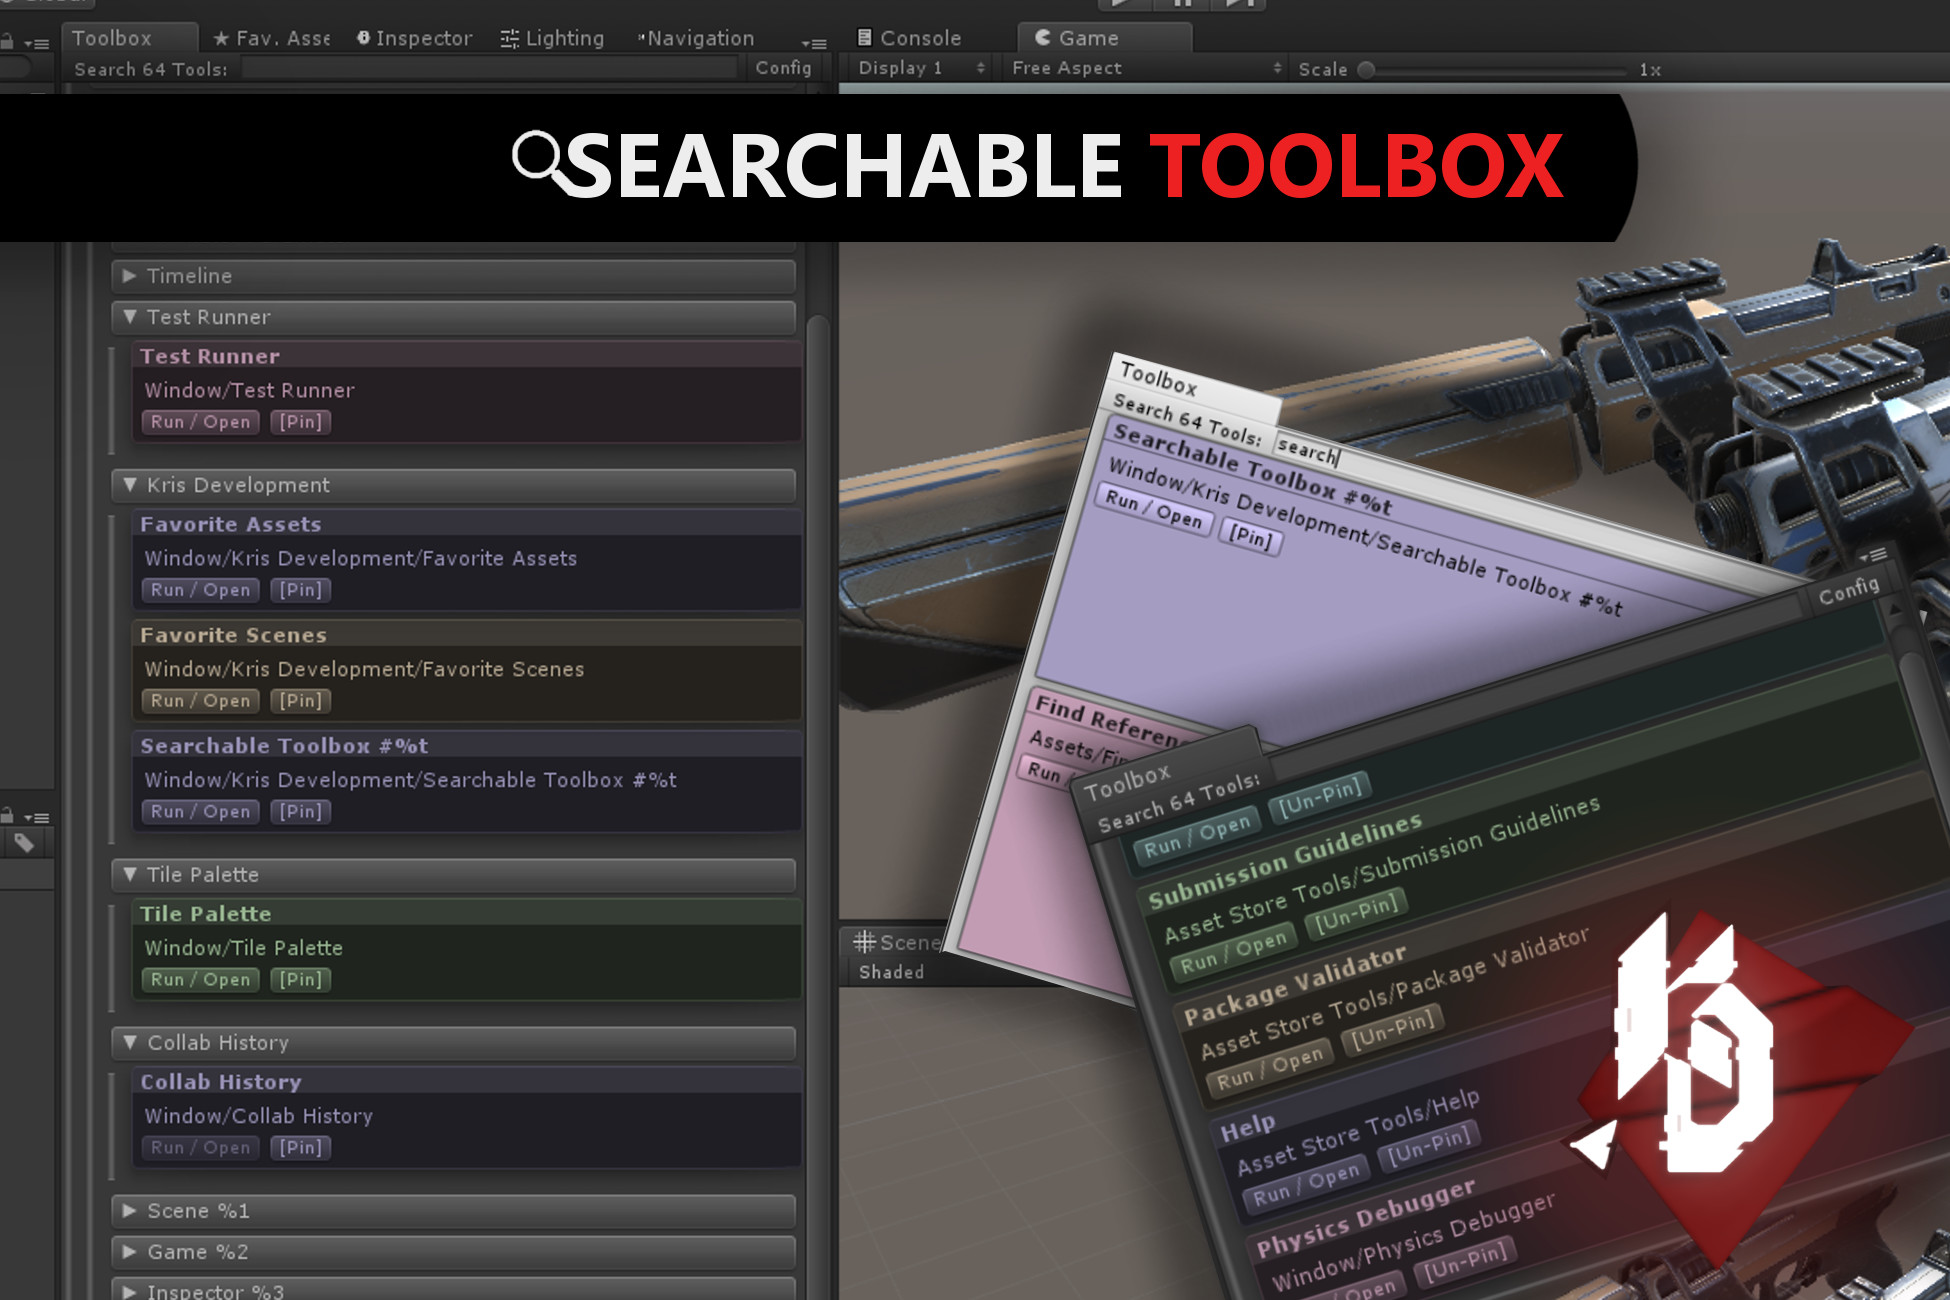Click the Window/Tile Palette path text
Viewport: 1950px width, 1300px height.
[x=243, y=948]
